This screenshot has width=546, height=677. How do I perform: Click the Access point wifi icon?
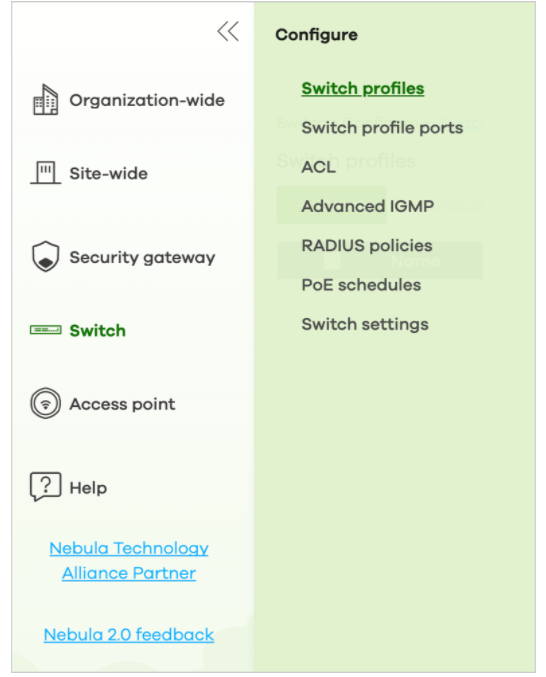[x=45, y=404]
